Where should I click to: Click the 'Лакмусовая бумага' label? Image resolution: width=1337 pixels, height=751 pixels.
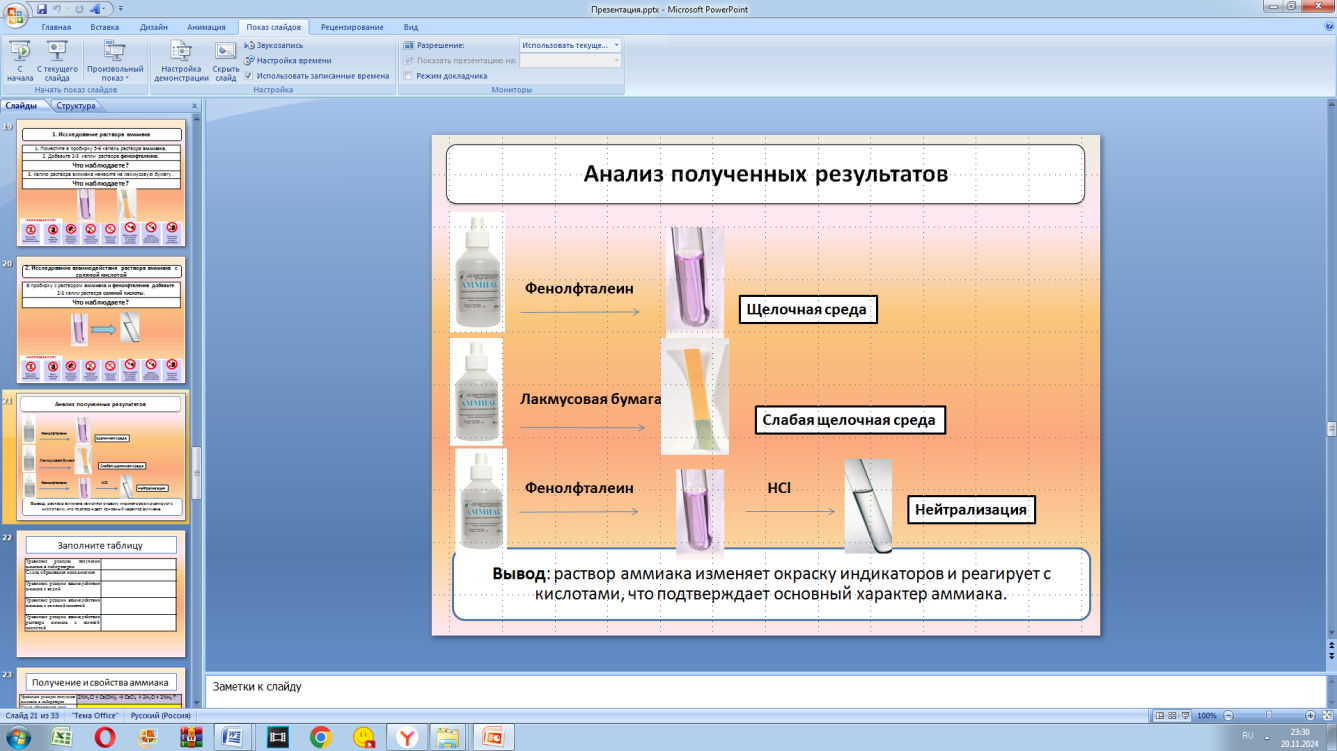(591, 399)
